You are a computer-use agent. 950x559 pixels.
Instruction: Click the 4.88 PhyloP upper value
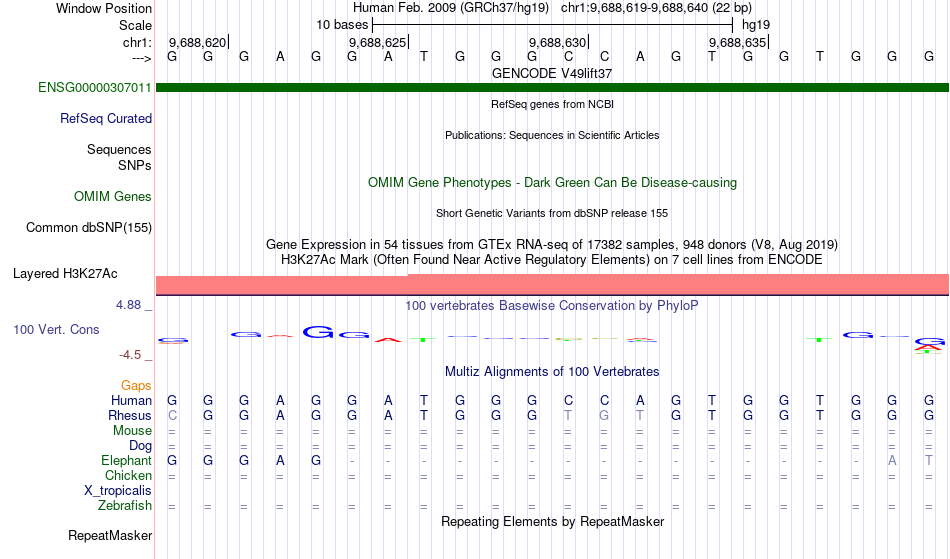tap(128, 305)
